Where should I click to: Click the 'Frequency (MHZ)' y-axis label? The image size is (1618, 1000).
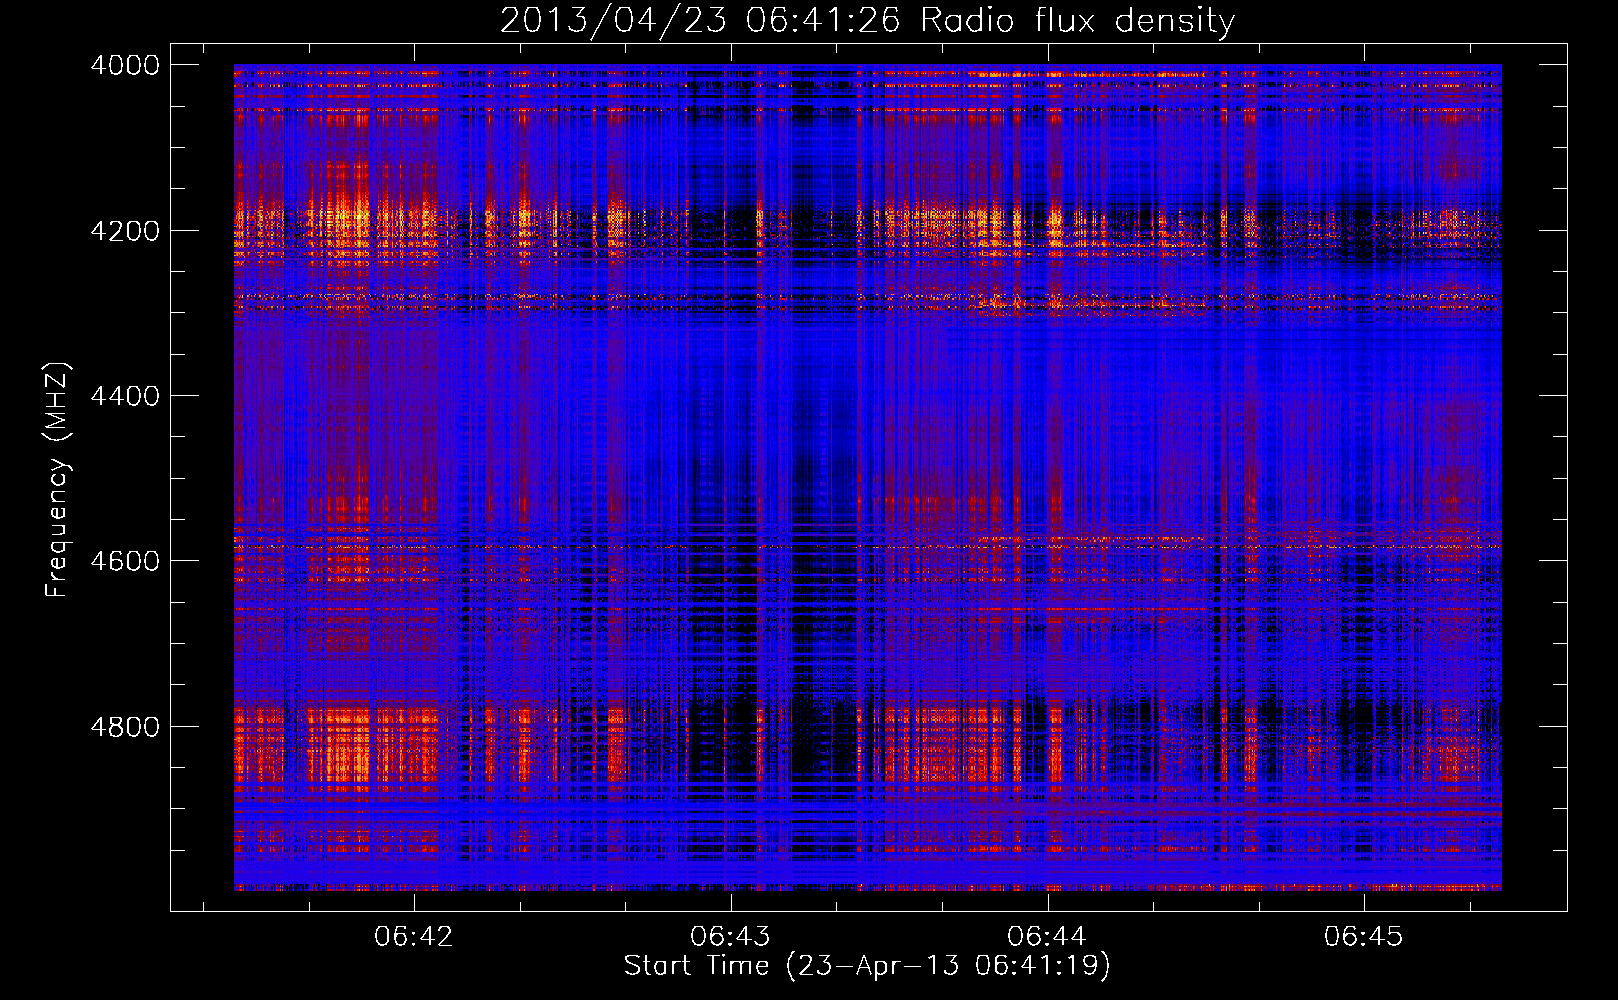tap(57, 480)
